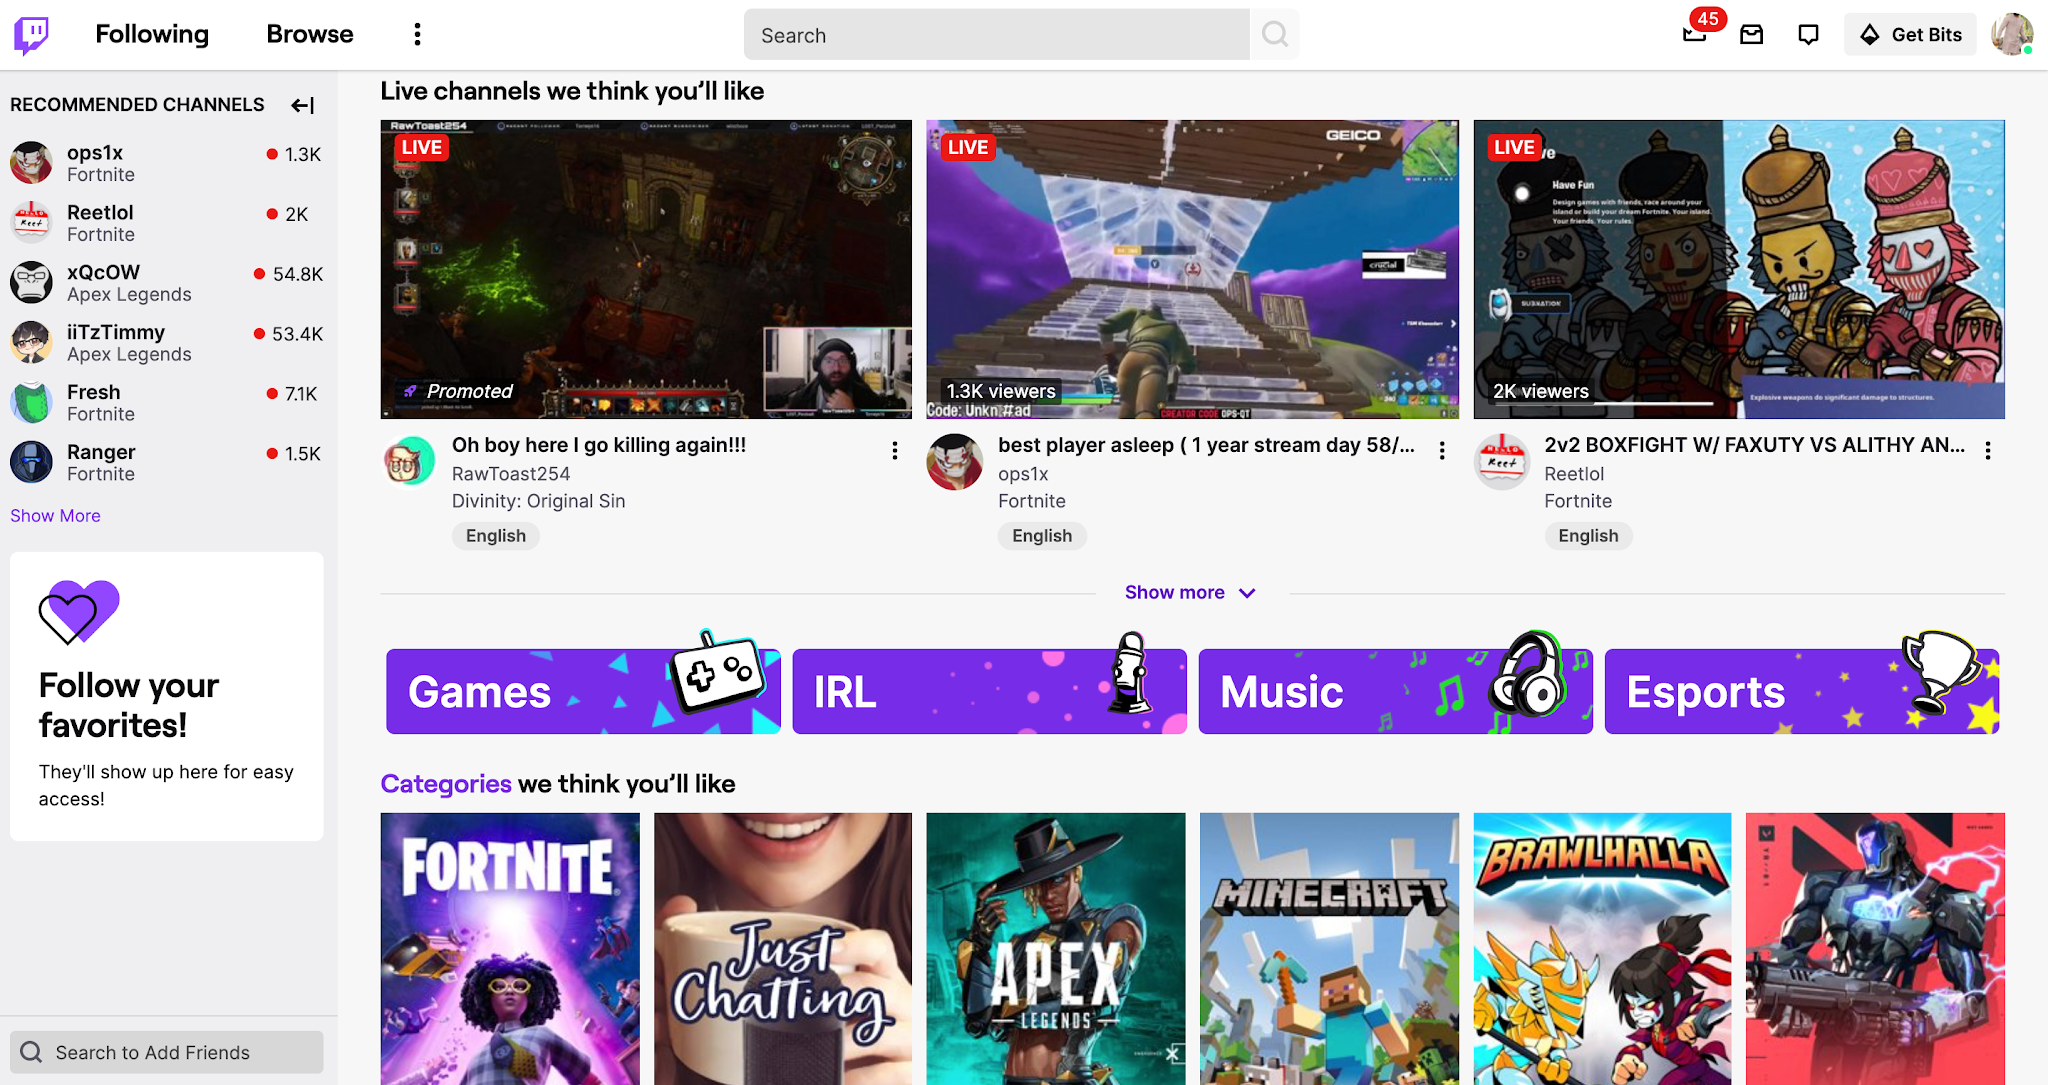Click the search magnifier button
The image size is (2048, 1085).
(1274, 35)
